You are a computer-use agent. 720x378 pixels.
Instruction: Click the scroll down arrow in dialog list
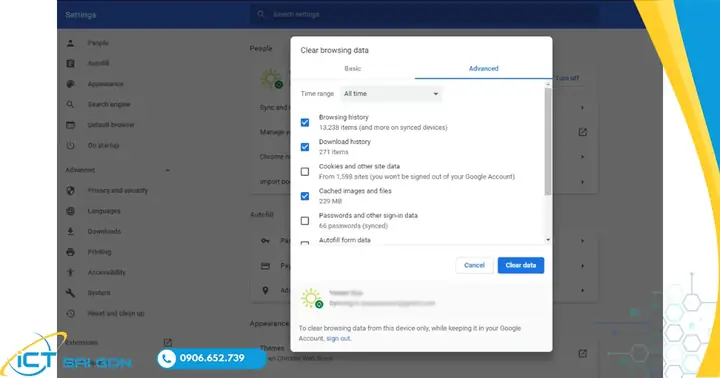(x=548, y=240)
